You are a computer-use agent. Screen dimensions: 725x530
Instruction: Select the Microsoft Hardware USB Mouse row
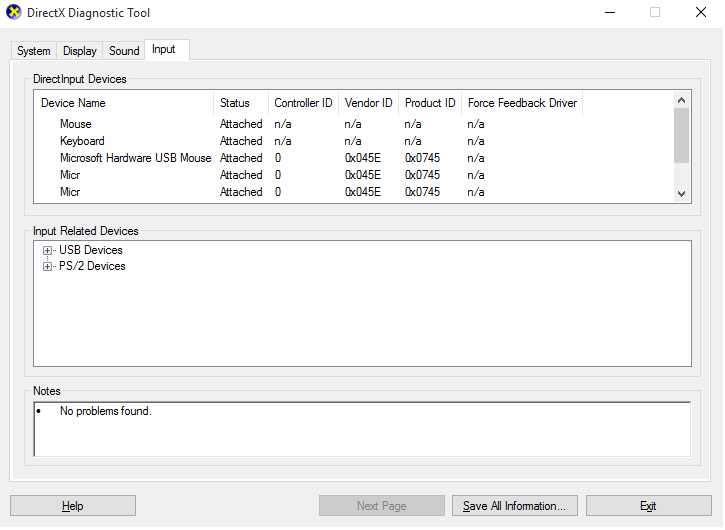pyautogui.click(x=135, y=158)
